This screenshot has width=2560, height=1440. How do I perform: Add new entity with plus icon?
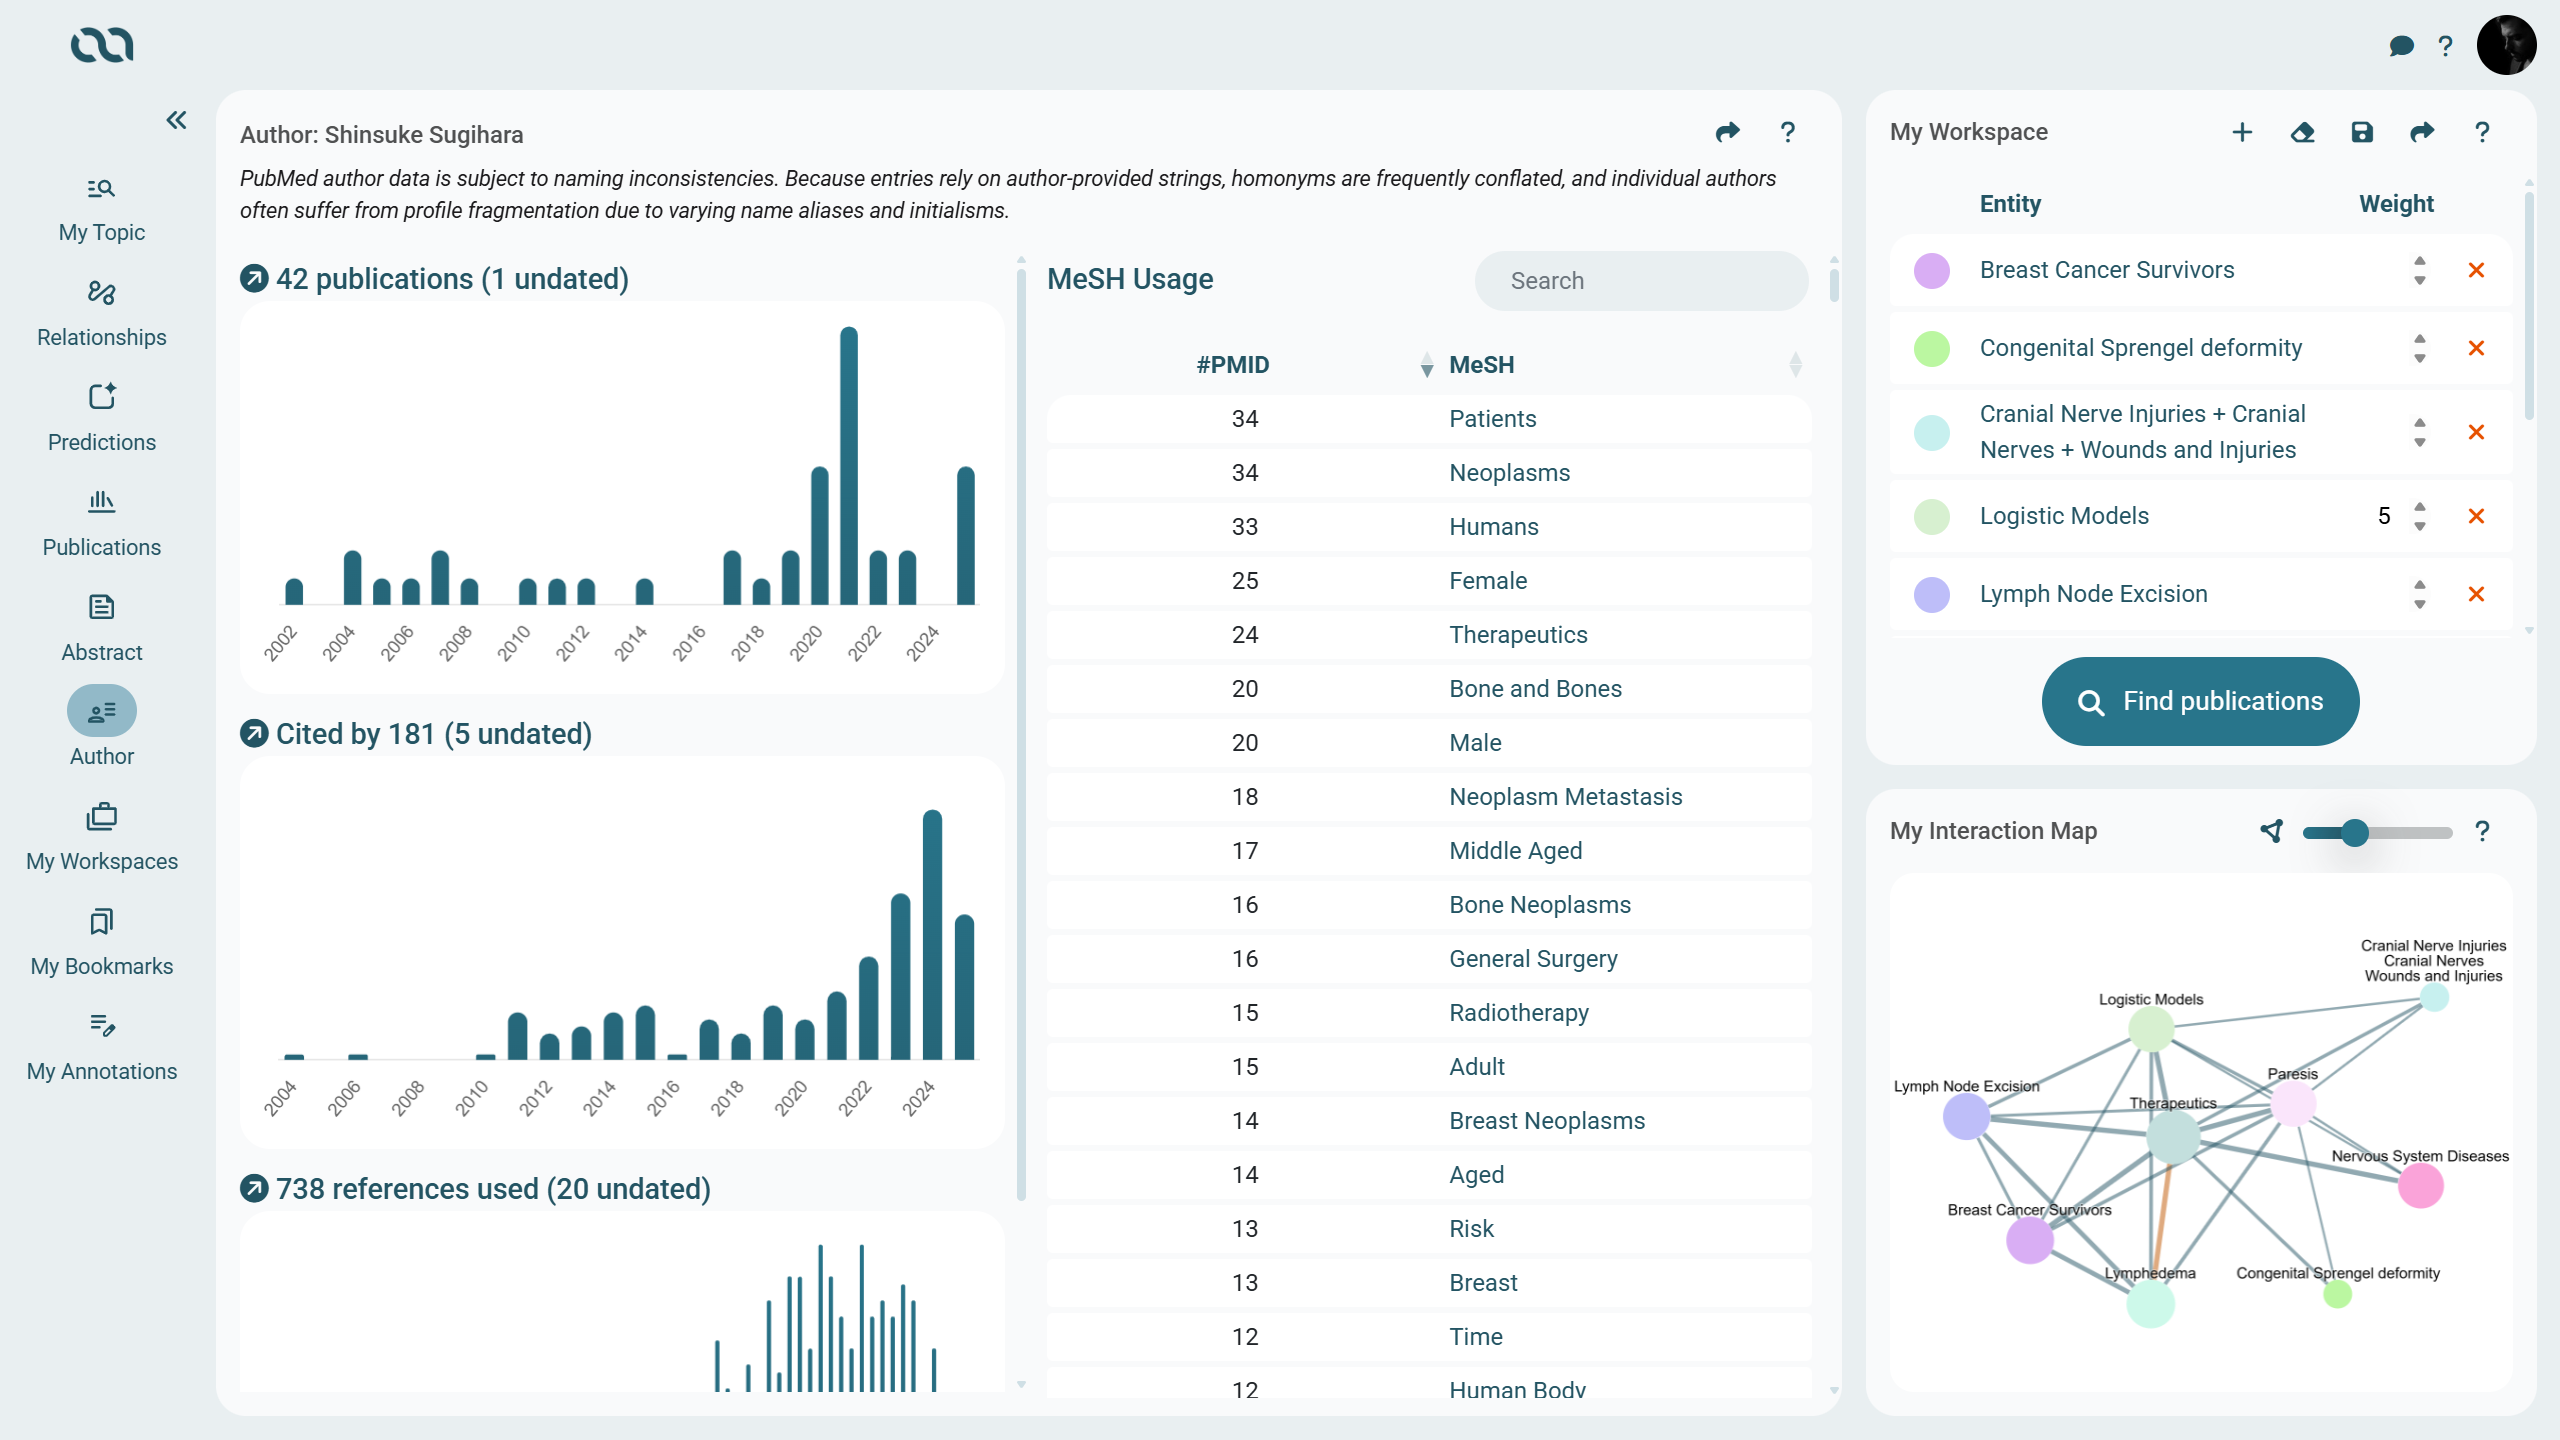pos(2242,132)
